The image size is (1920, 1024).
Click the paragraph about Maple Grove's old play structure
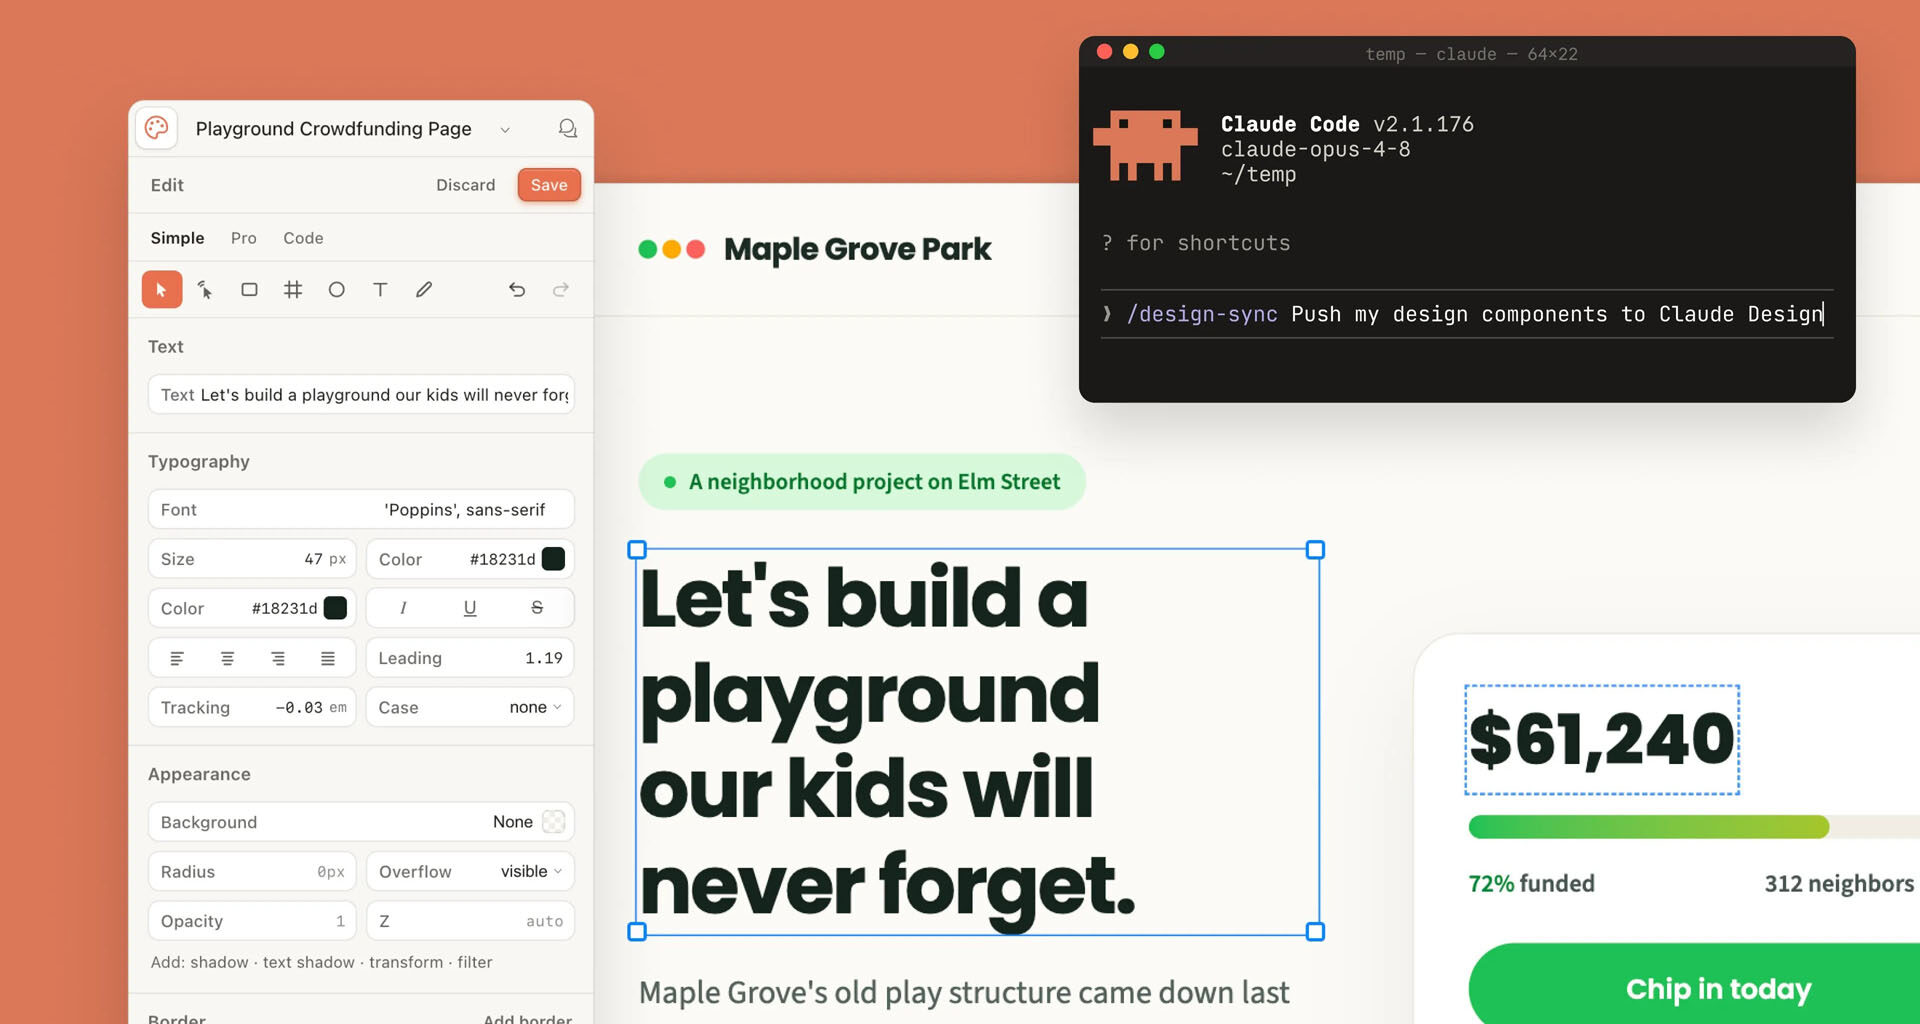tap(964, 993)
